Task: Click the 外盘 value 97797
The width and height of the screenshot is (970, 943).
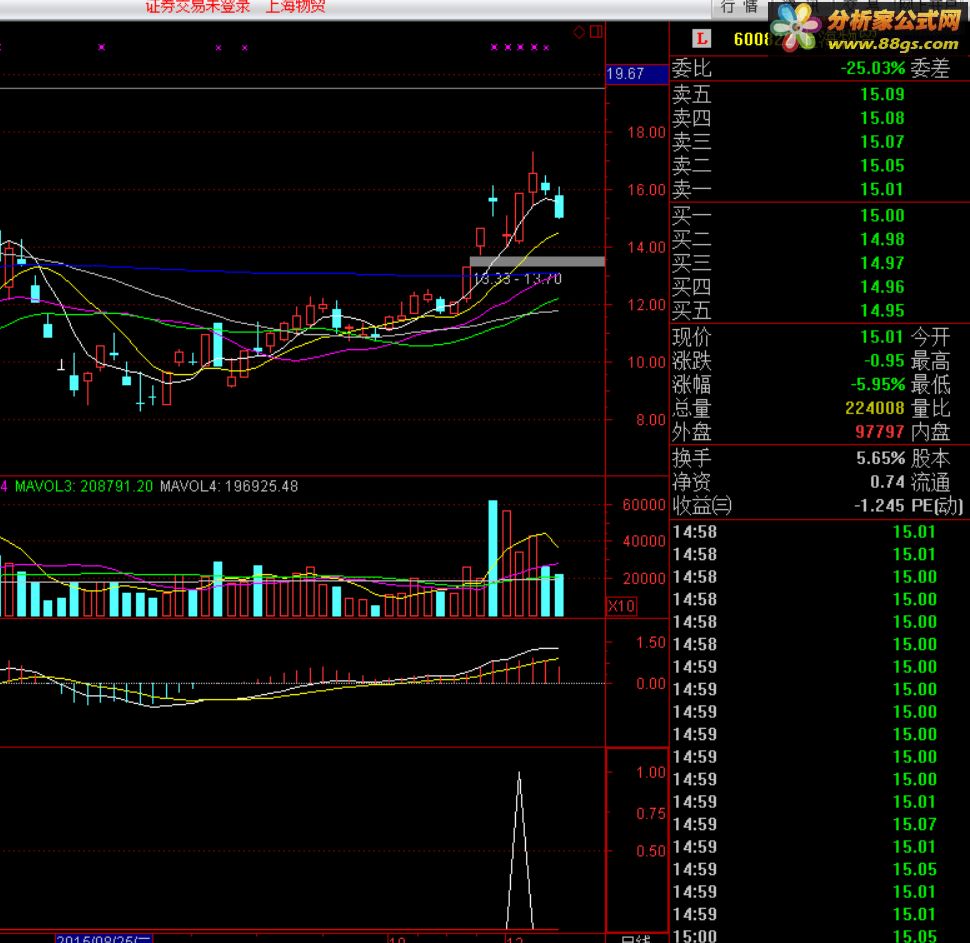Action: click(880, 432)
